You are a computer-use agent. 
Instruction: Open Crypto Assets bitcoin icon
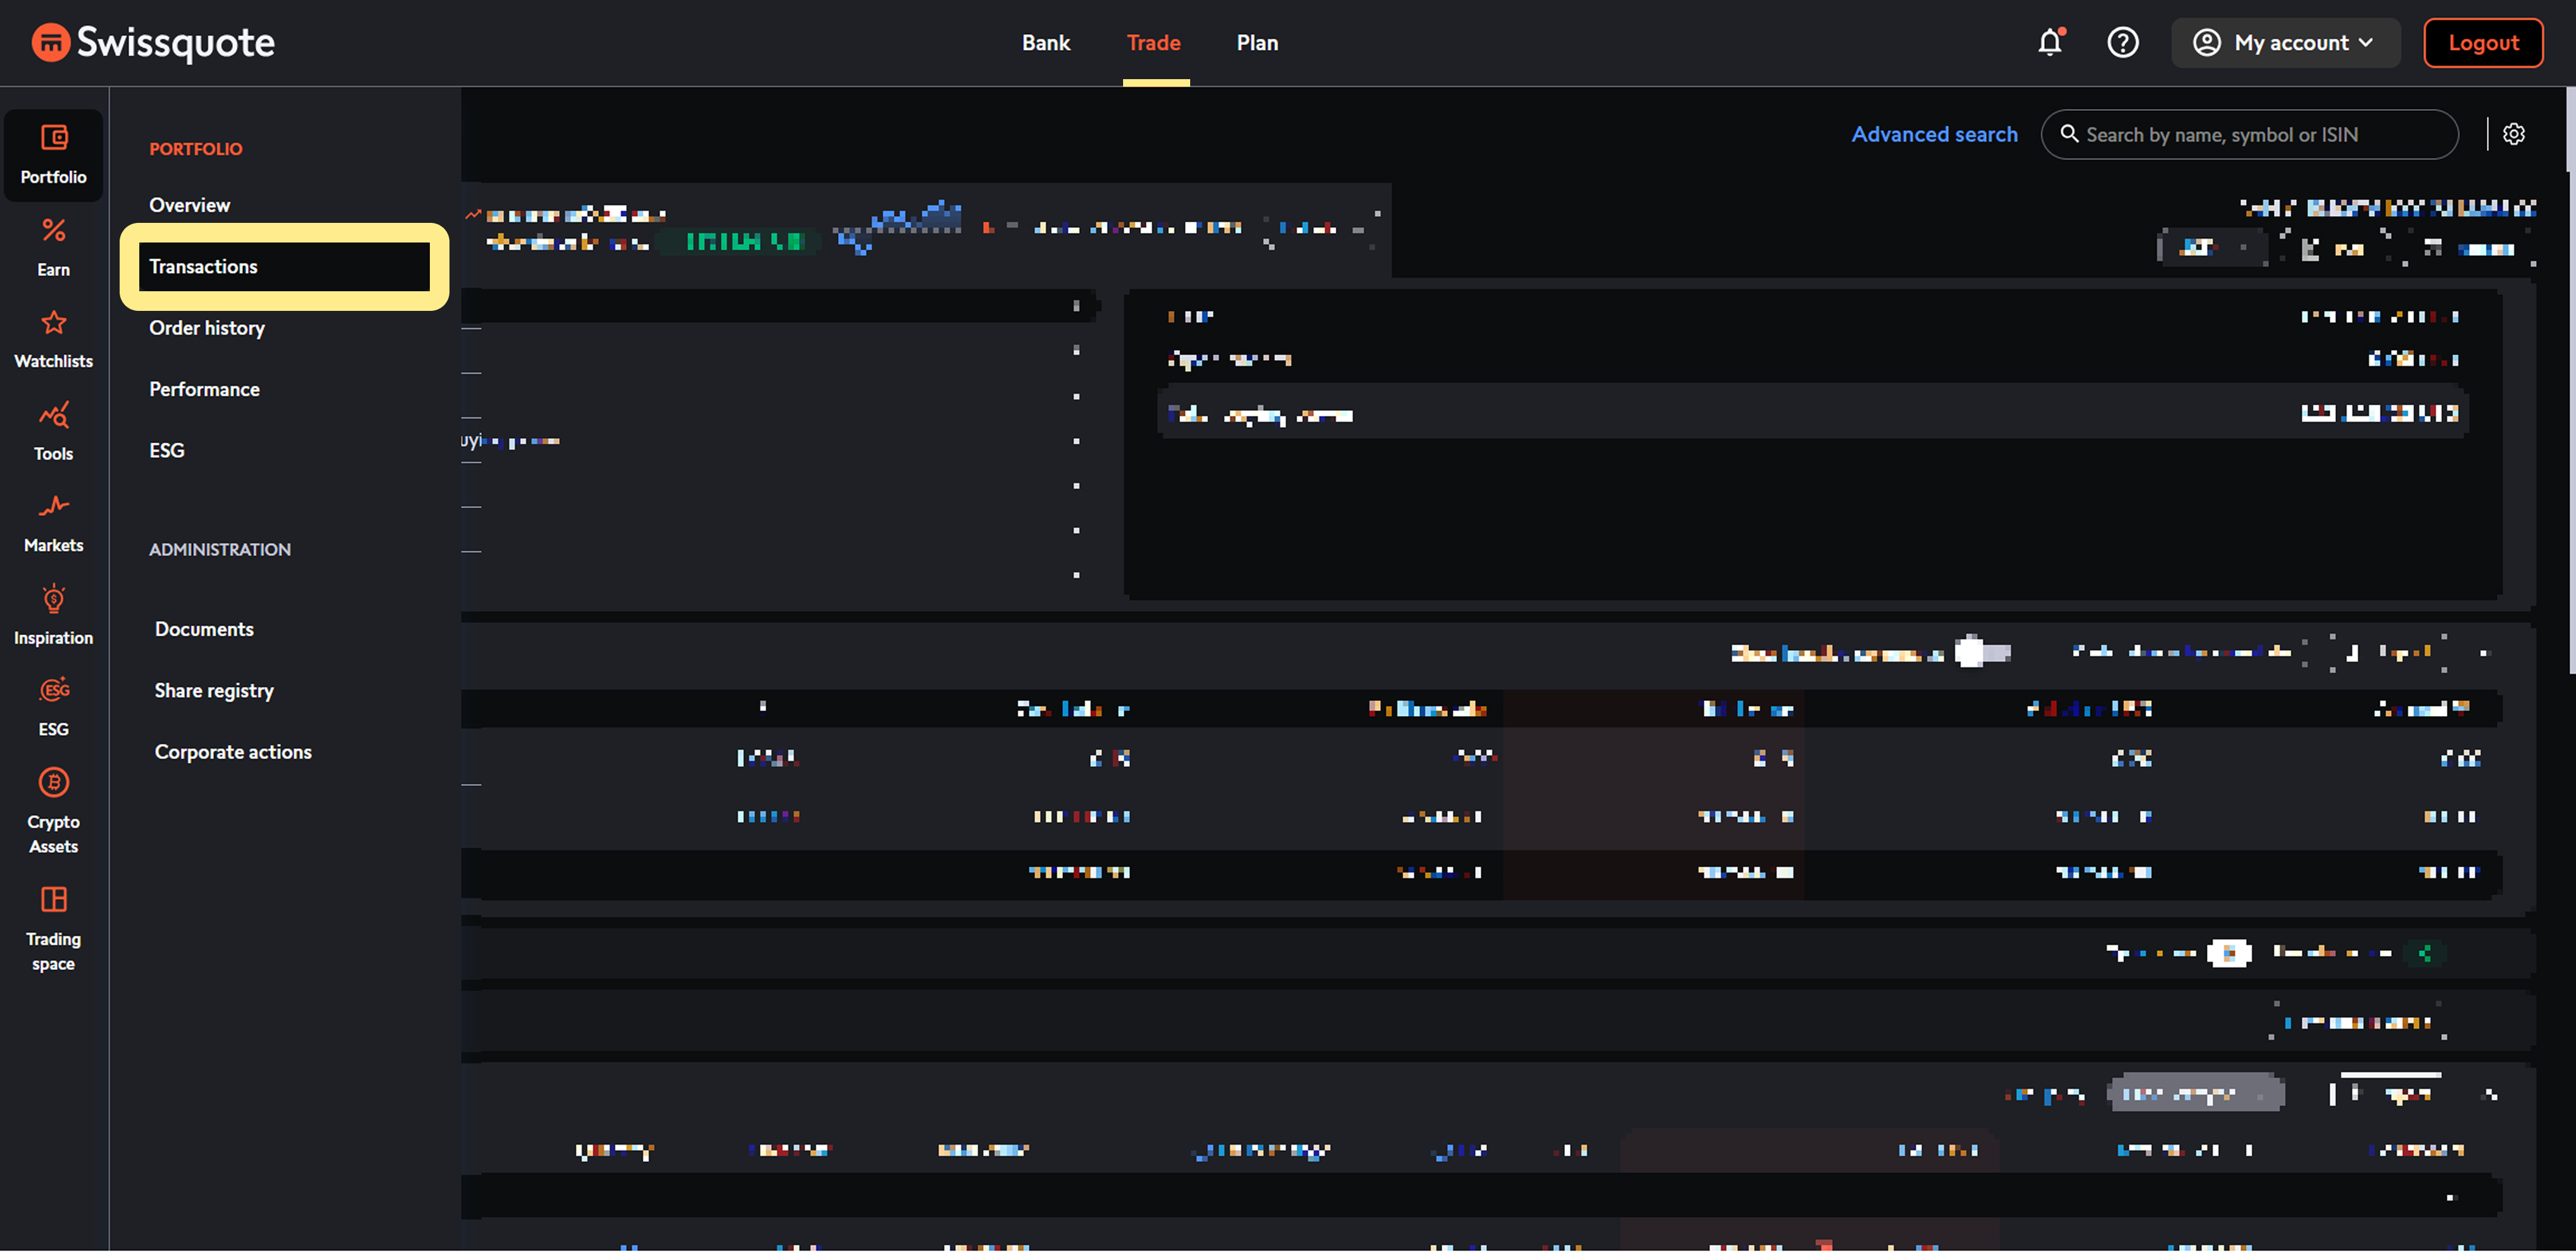(53, 808)
